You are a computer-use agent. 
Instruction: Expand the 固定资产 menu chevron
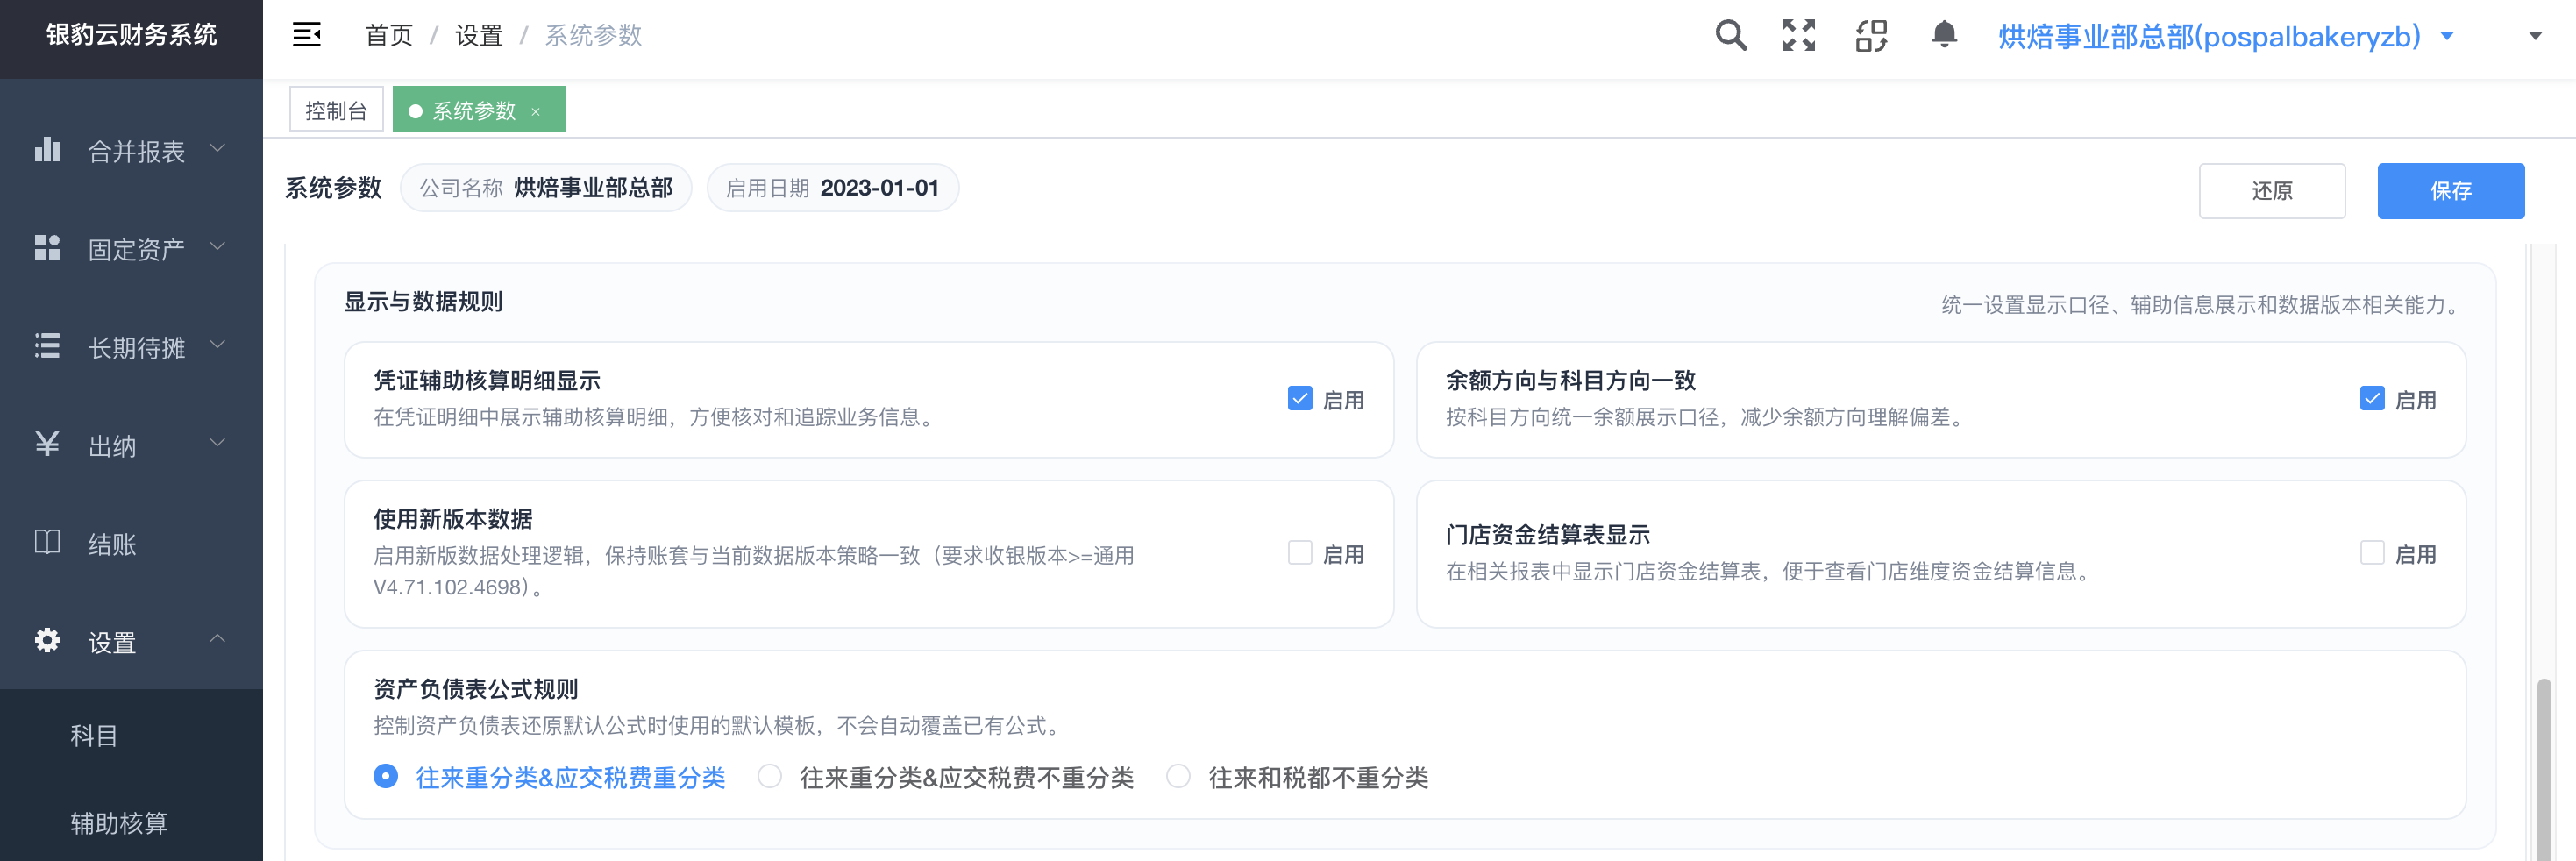click(x=217, y=246)
